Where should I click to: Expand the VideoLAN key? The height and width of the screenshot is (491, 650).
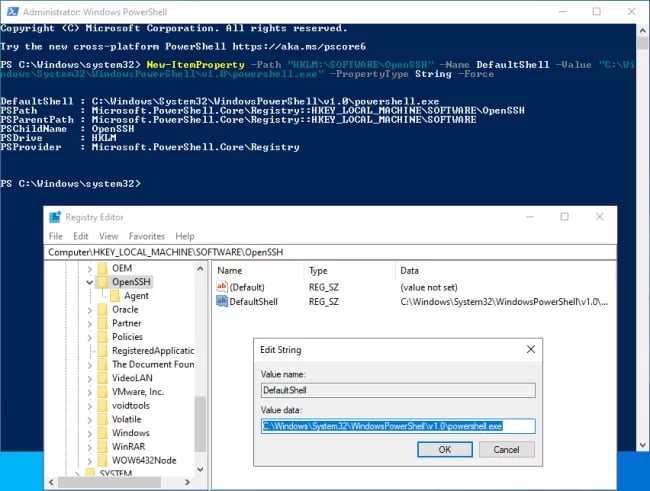90,379
